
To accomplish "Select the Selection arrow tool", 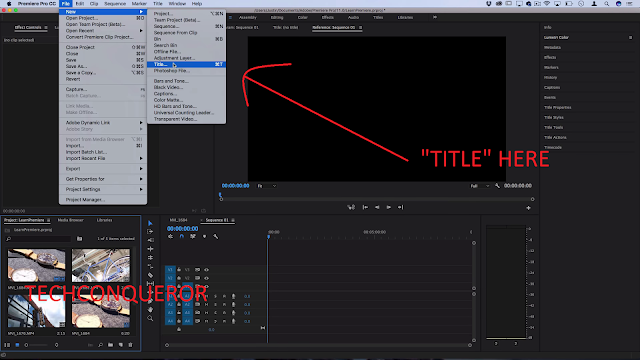I will click(150, 223).
